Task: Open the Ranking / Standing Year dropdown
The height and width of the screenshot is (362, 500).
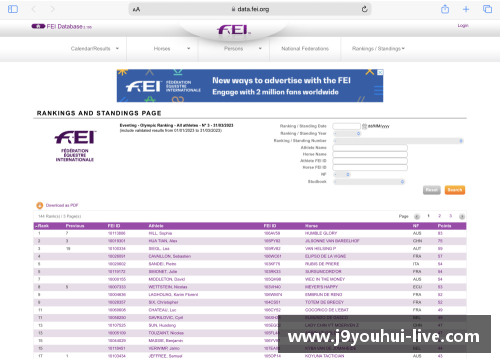Action: coord(347,133)
